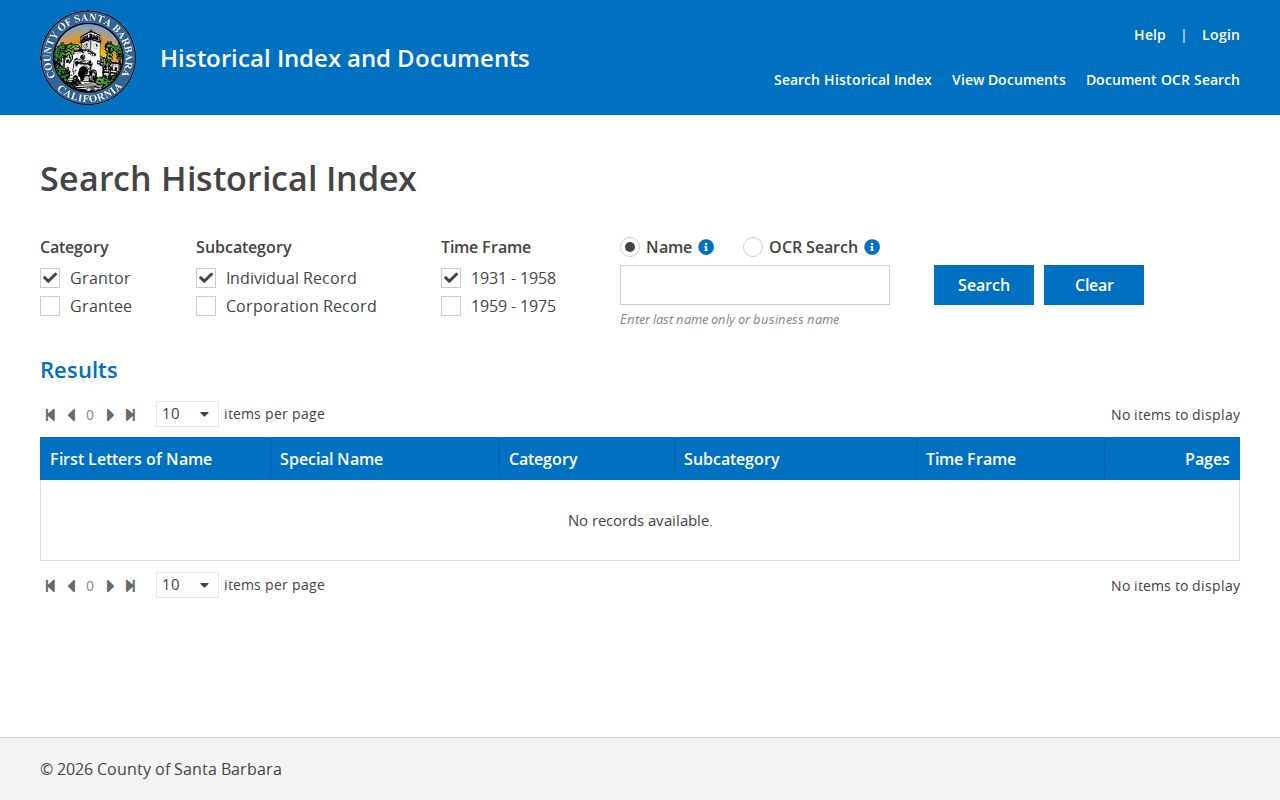The image size is (1280, 800).
Task: Open top items per page dropdown
Action: click(187, 414)
